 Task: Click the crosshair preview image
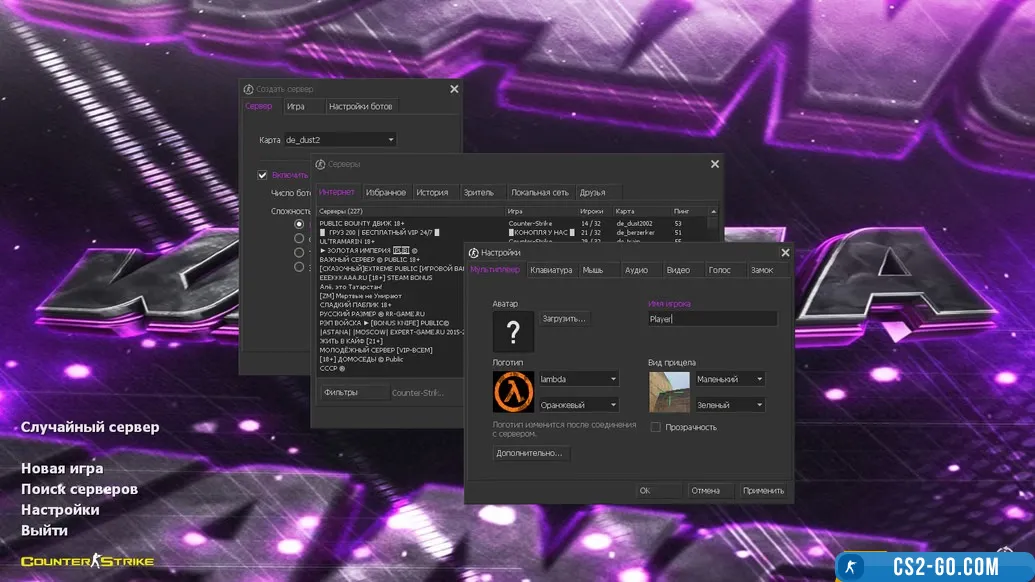point(668,391)
